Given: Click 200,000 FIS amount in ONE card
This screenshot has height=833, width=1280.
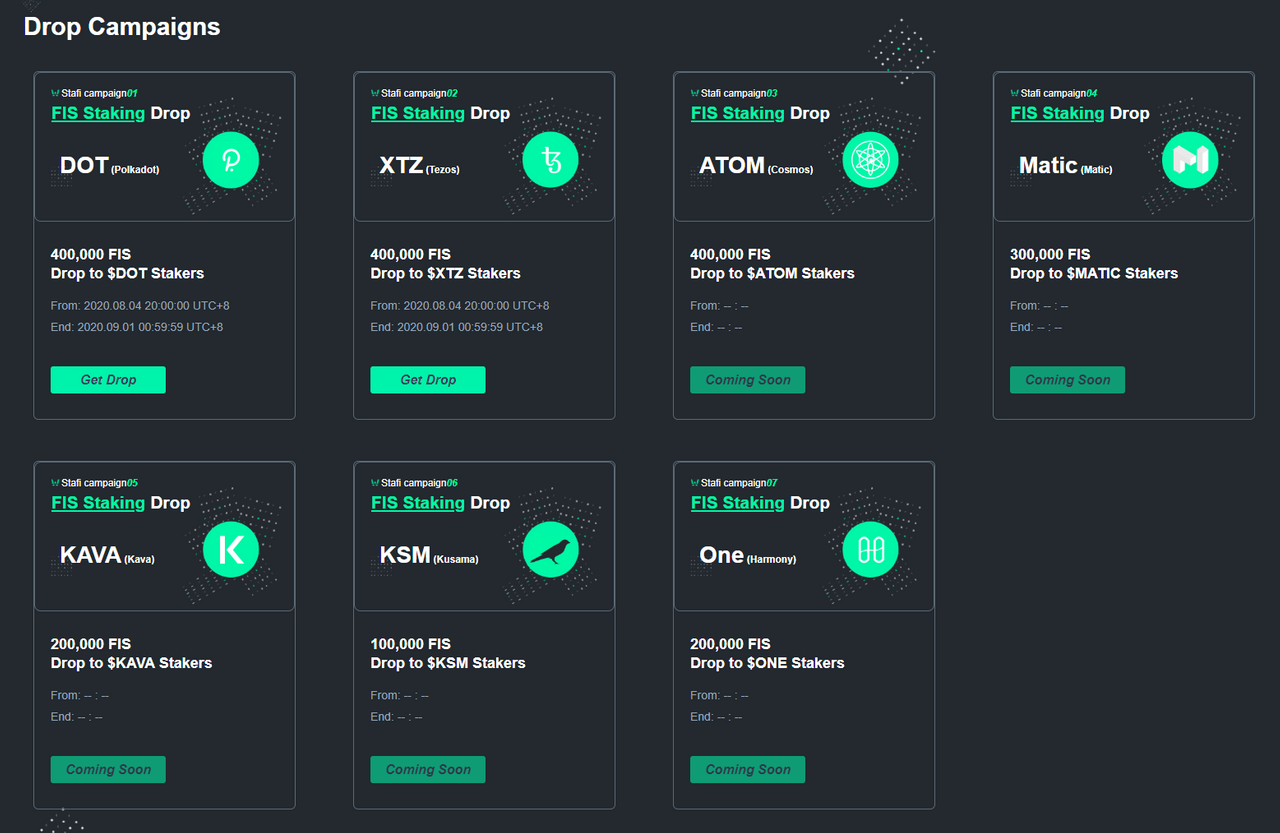Looking at the screenshot, I should tap(731, 644).
